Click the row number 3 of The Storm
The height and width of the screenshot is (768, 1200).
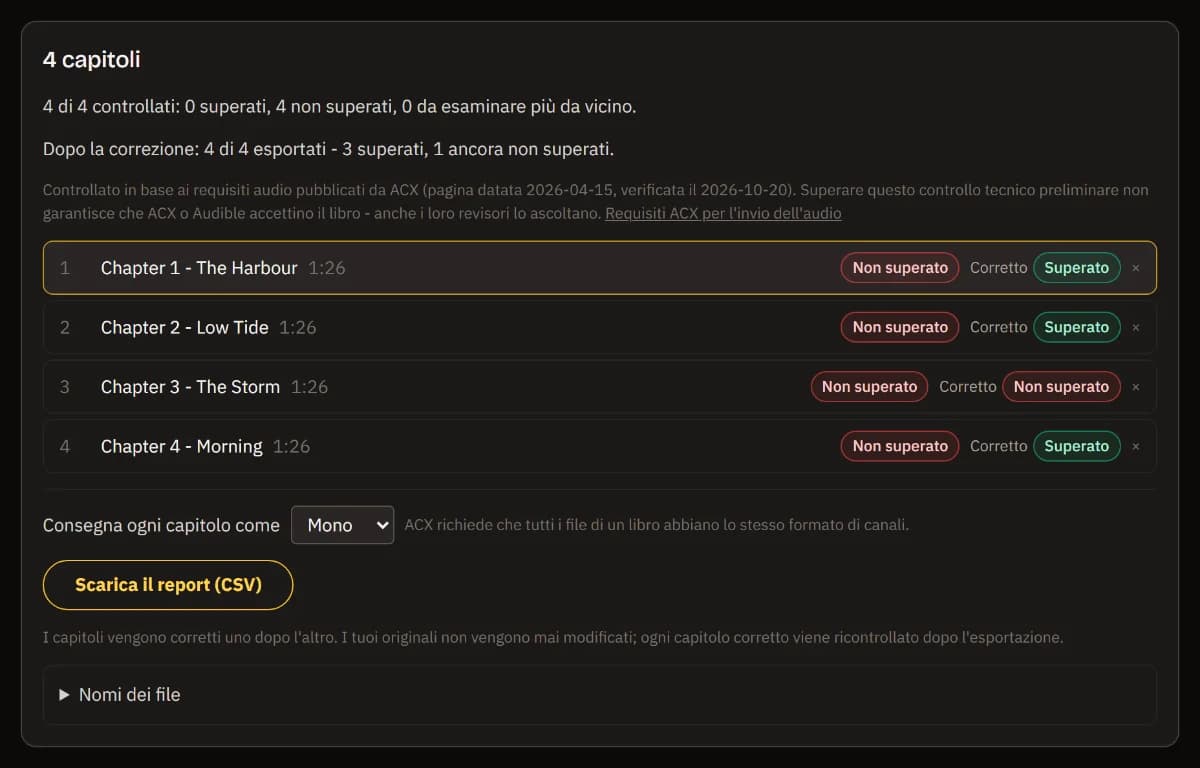pos(65,387)
